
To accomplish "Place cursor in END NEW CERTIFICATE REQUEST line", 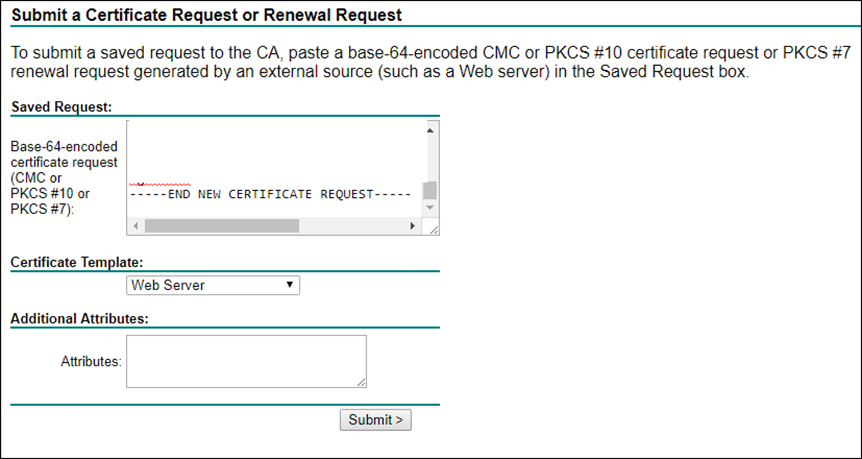I will (270, 195).
